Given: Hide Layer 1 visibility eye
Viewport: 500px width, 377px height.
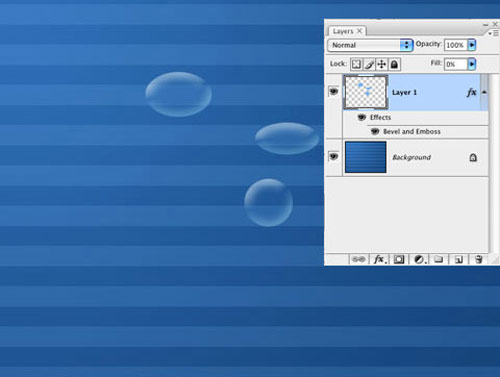Looking at the screenshot, I should [333, 91].
